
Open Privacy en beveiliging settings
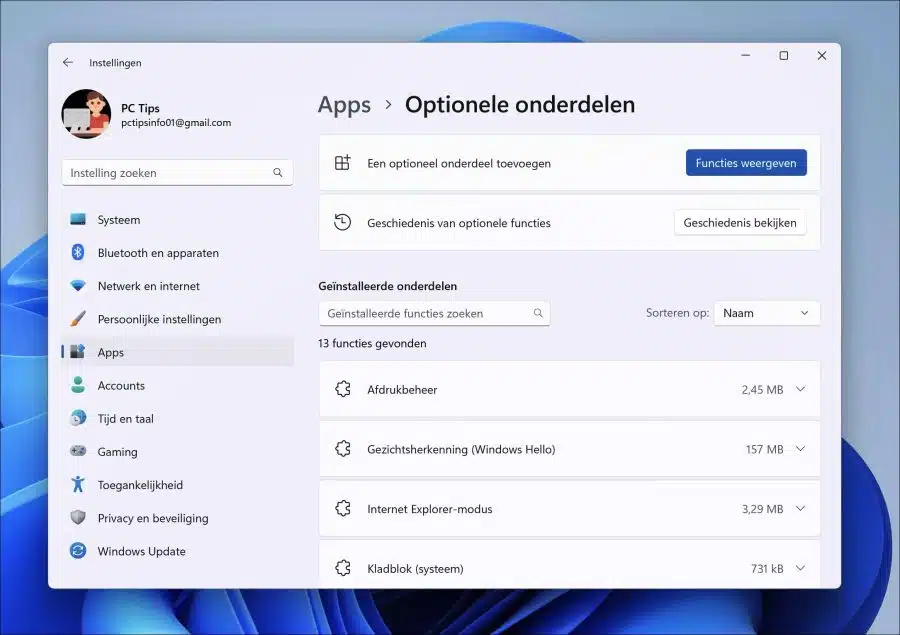(x=177, y=518)
